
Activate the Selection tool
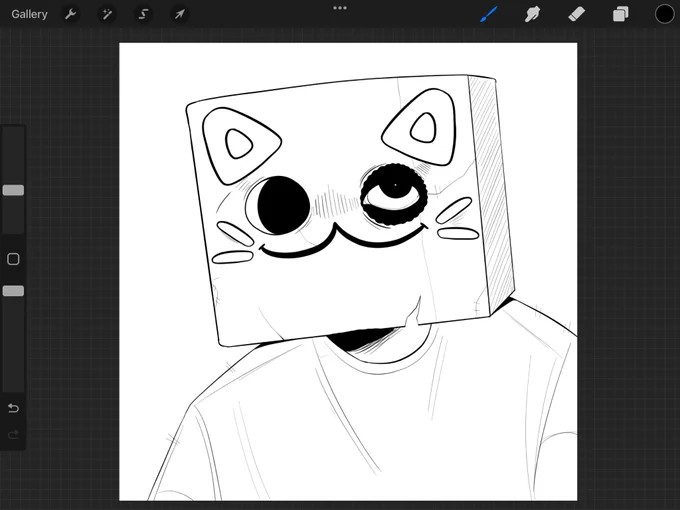[143, 14]
